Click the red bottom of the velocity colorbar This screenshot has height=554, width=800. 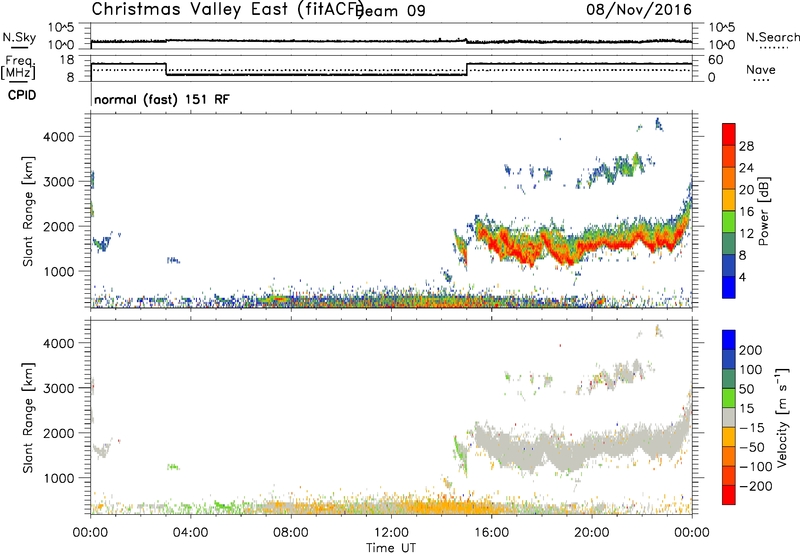pos(729,495)
